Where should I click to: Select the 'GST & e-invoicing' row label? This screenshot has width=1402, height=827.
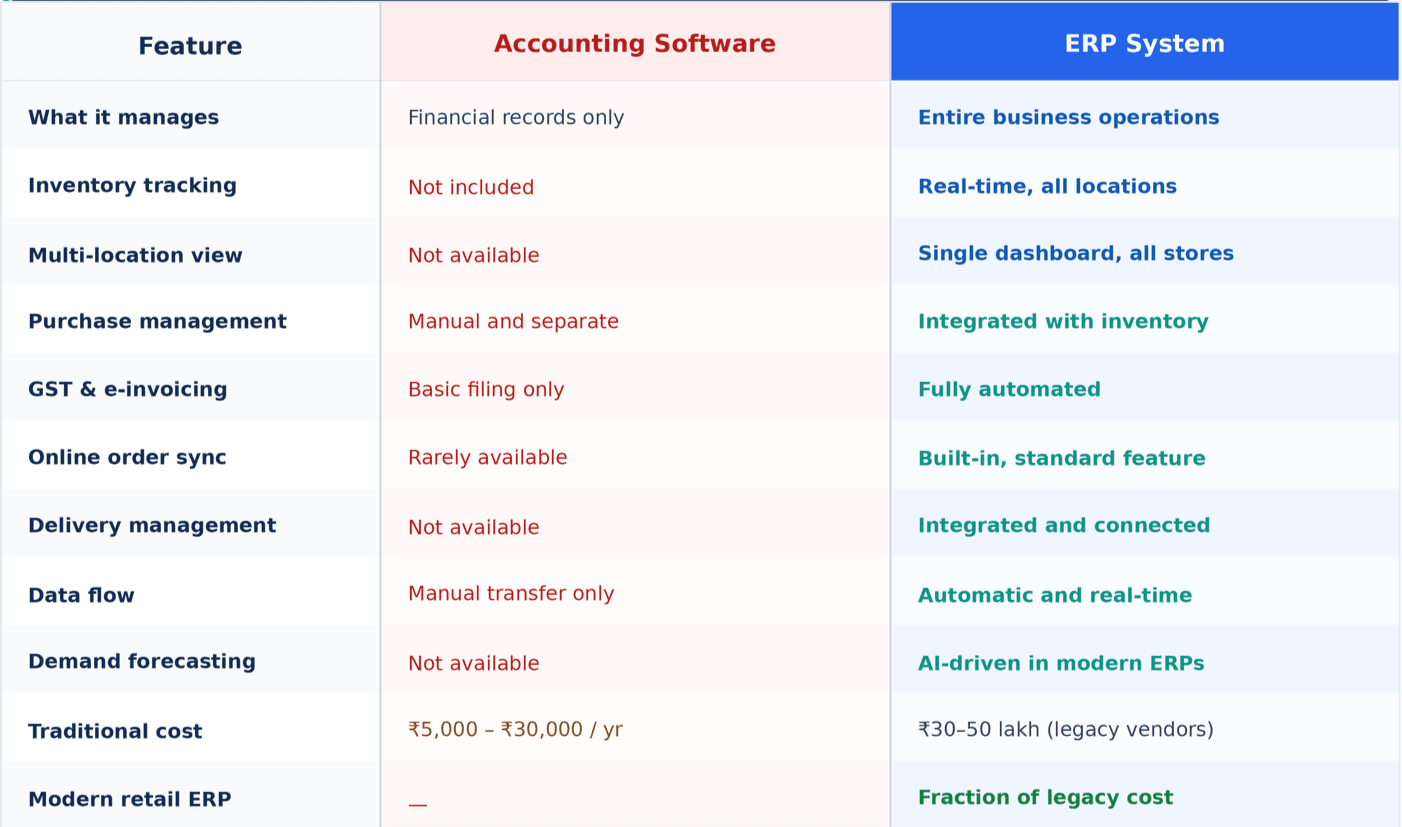click(x=127, y=390)
